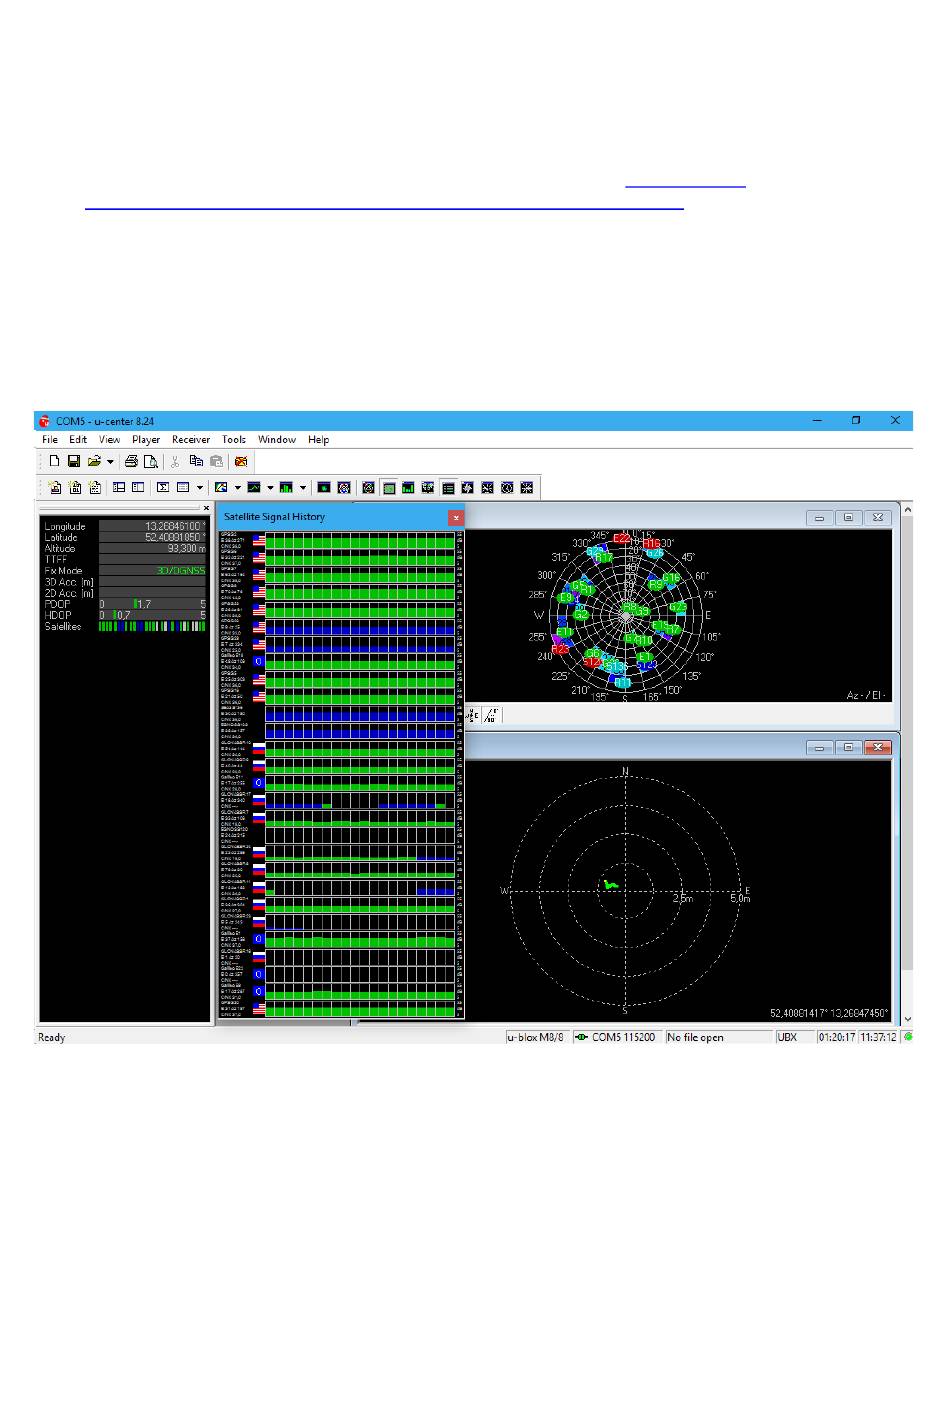Open the Receiver menu
Viewport: 950px width, 1419px height.
(x=191, y=440)
